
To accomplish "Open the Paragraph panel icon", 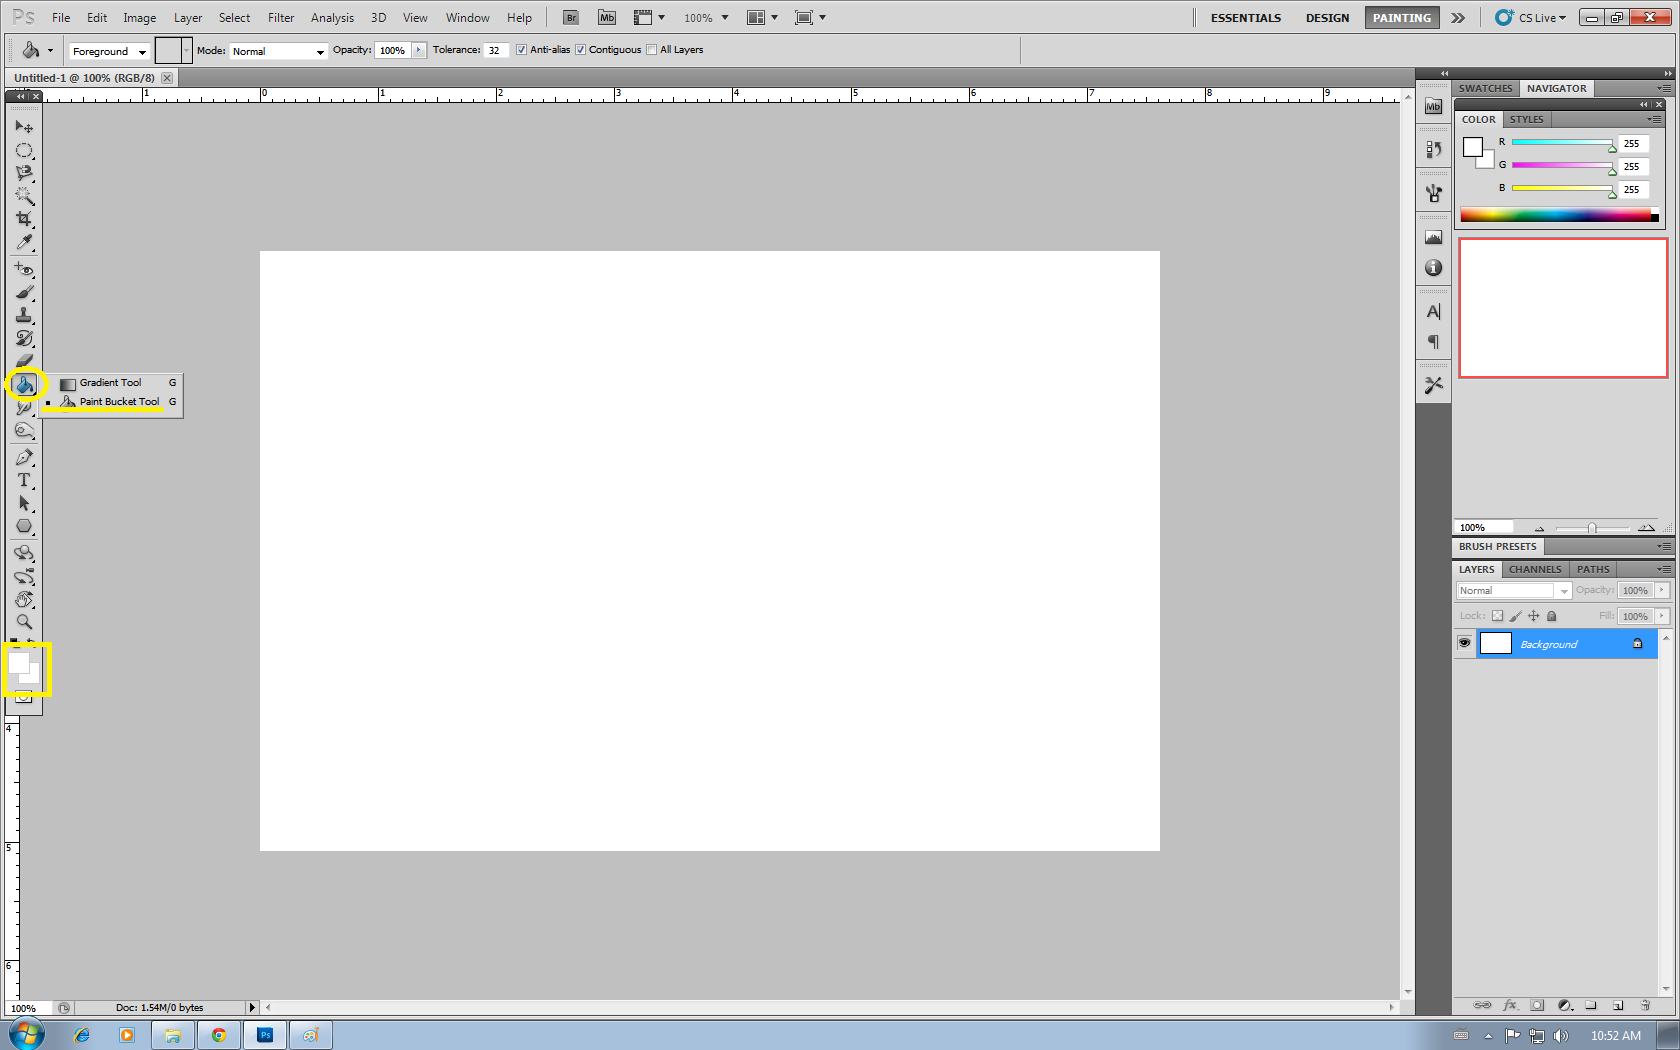I will tap(1433, 342).
